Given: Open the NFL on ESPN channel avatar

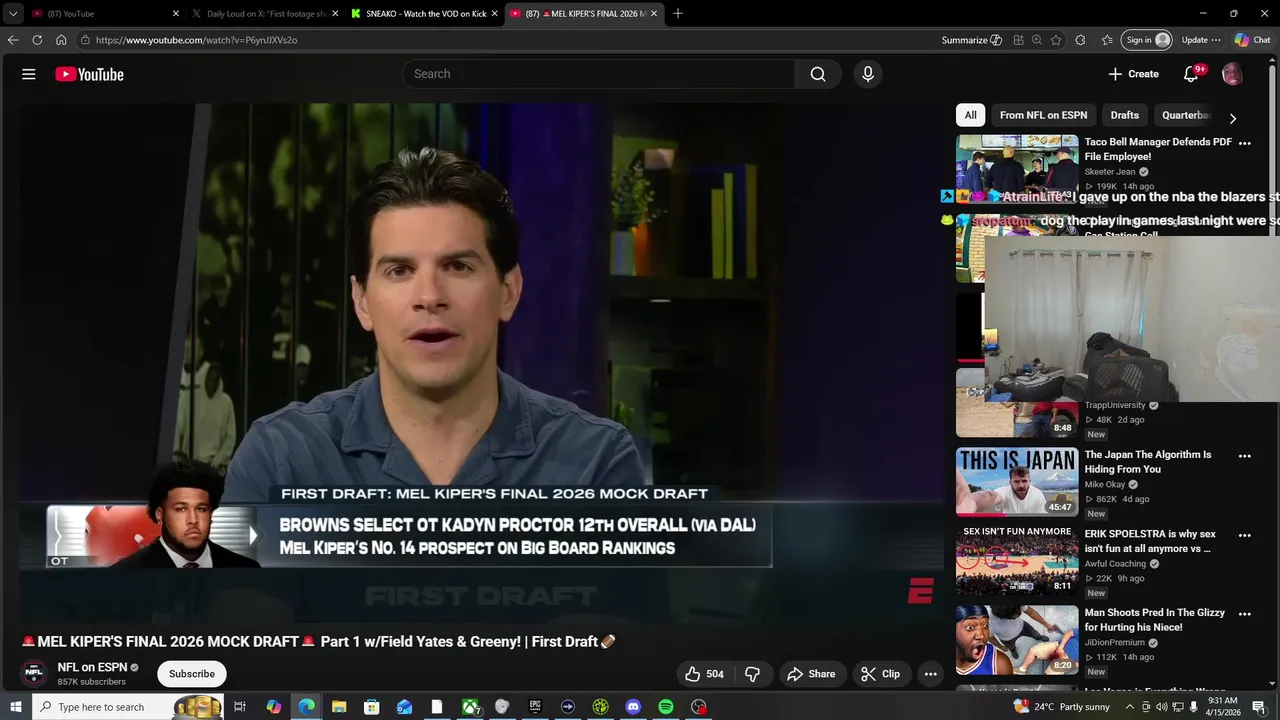Looking at the screenshot, I should pyautogui.click(x=35, y=674).
